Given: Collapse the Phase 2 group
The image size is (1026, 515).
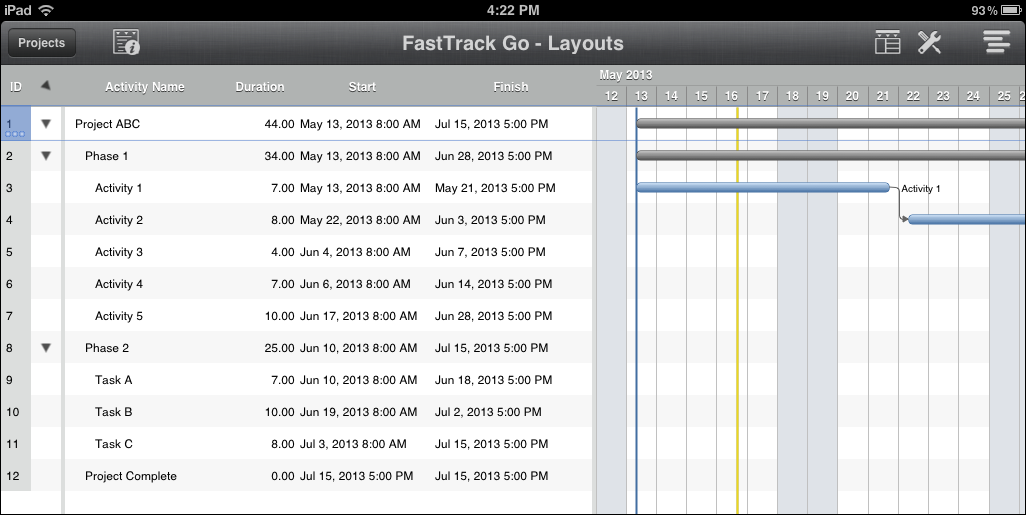Looking at the screenshot, I should (45, 348).
